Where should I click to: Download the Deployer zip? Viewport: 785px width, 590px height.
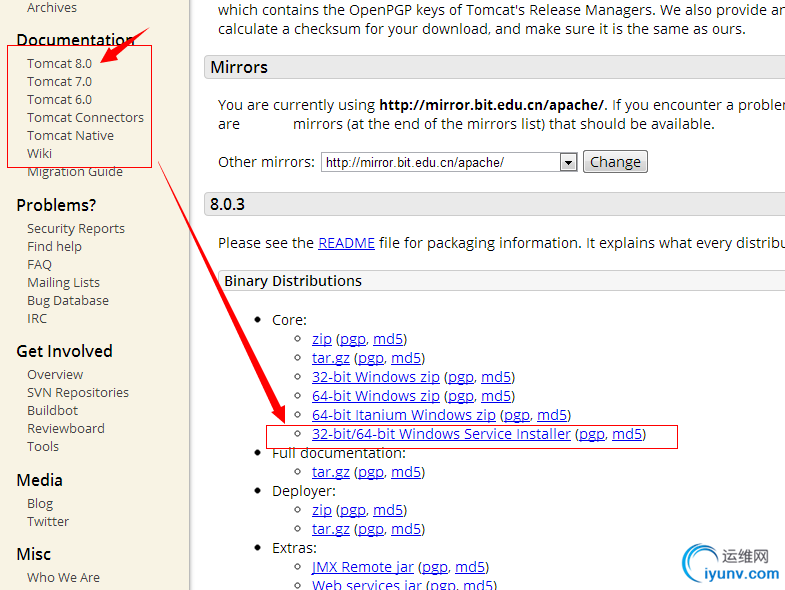point(322,510)
